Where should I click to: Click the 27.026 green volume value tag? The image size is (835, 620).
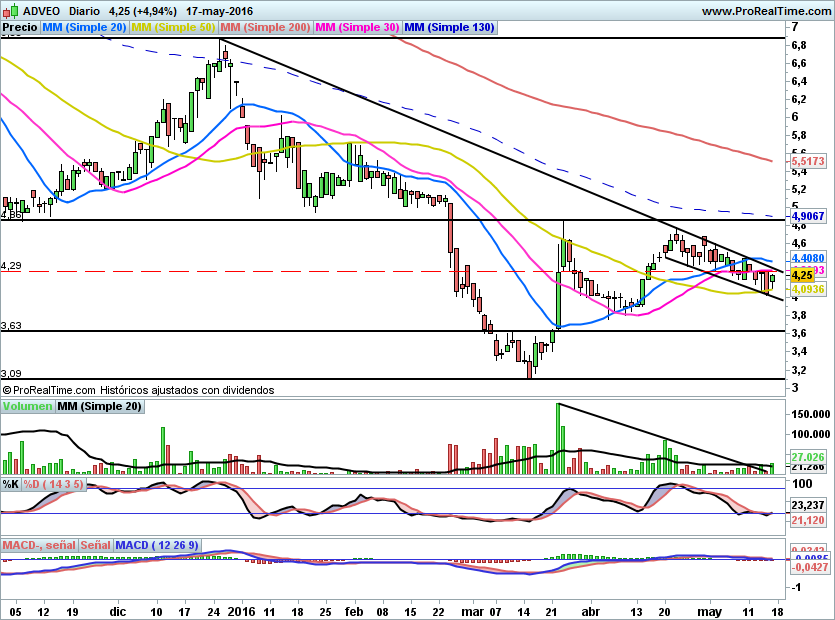click(x=807, y=457)
